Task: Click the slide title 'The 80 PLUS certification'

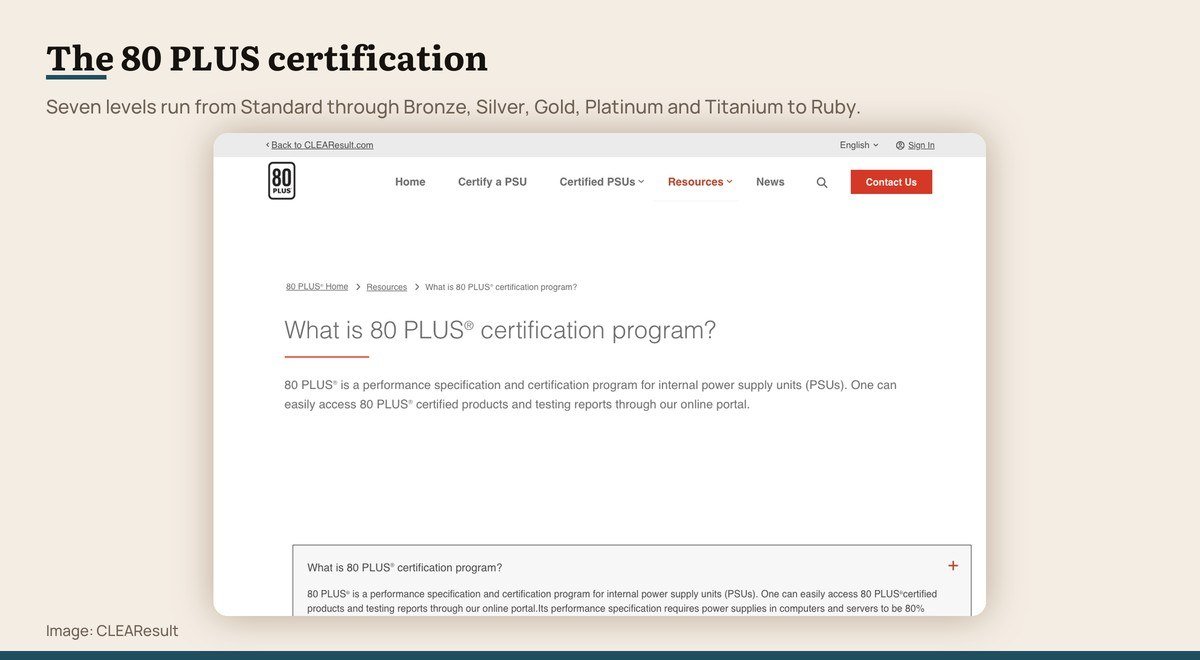Action: 267,58
